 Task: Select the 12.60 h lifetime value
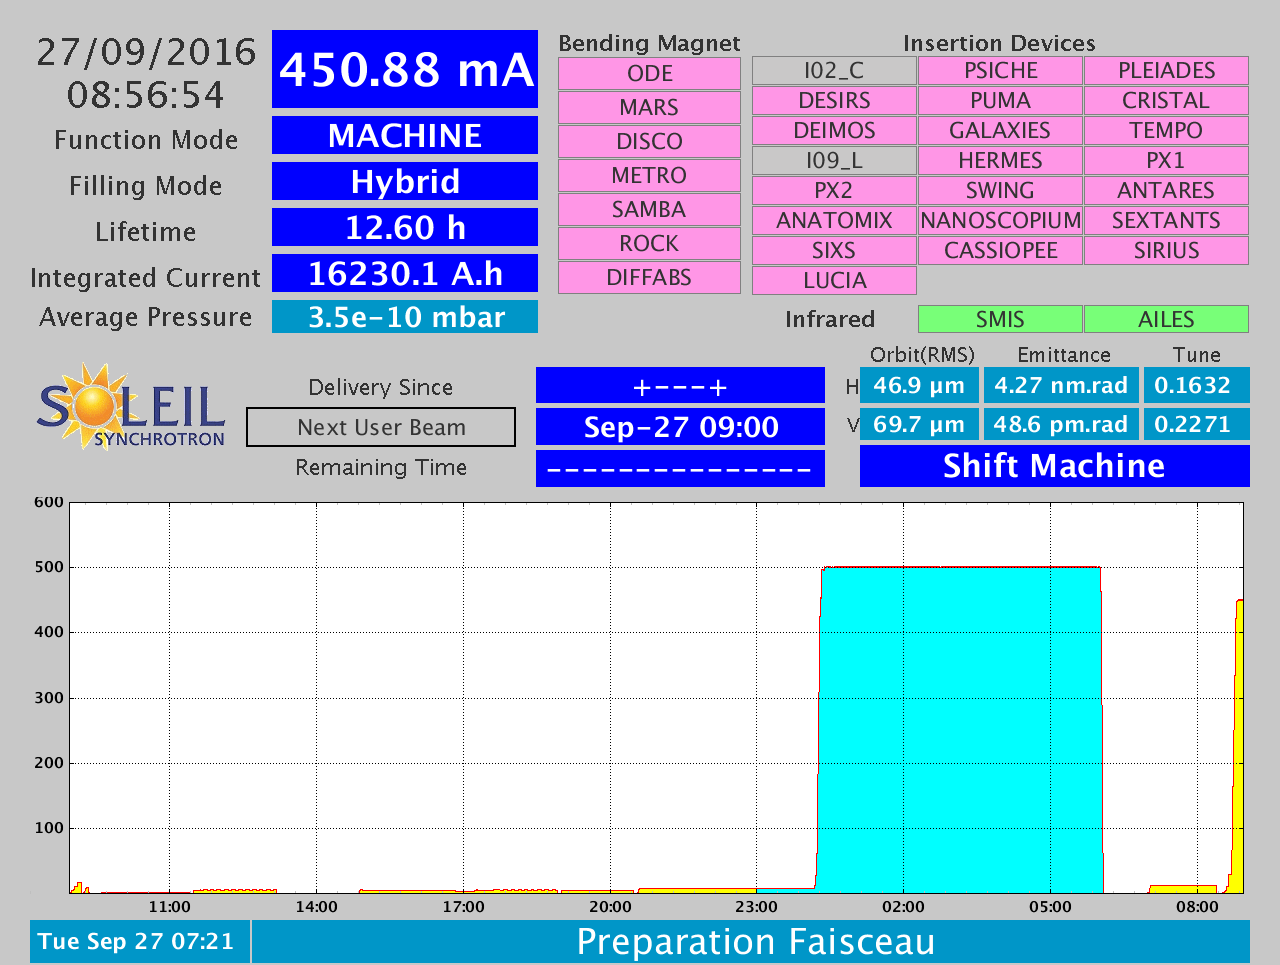[405, 227]
